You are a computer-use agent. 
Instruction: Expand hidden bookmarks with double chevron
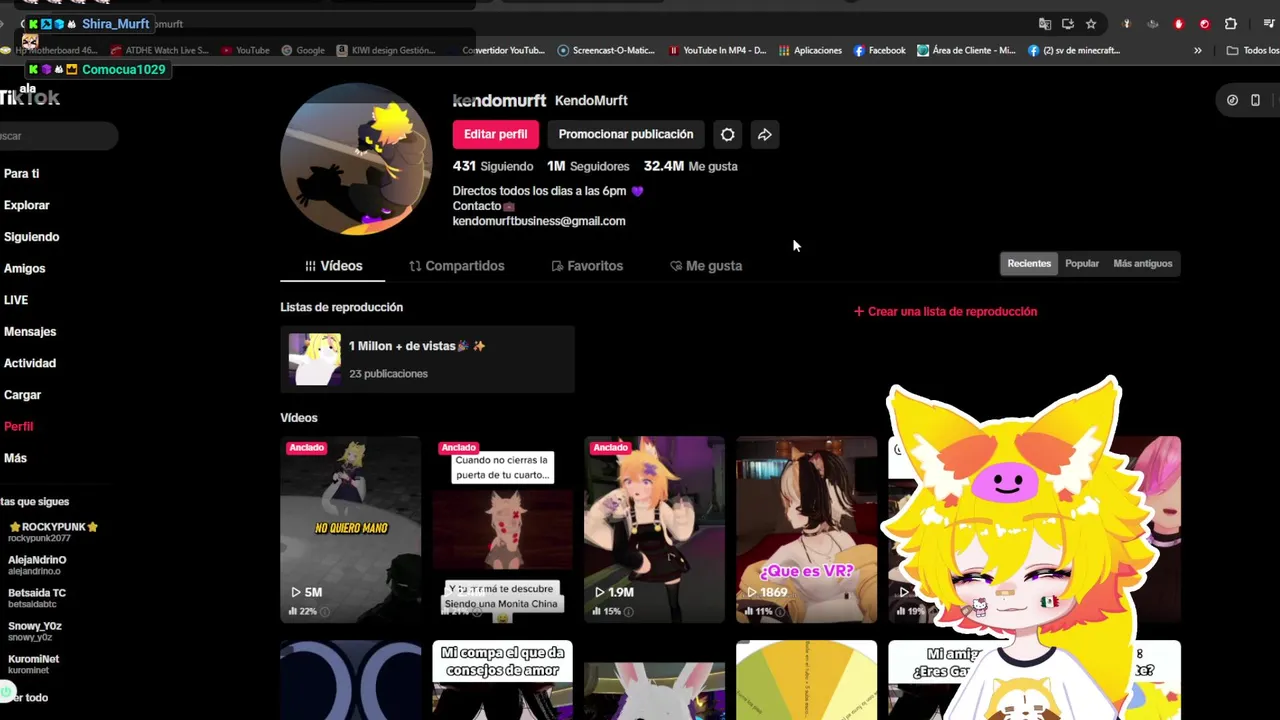coord(1198,50)
